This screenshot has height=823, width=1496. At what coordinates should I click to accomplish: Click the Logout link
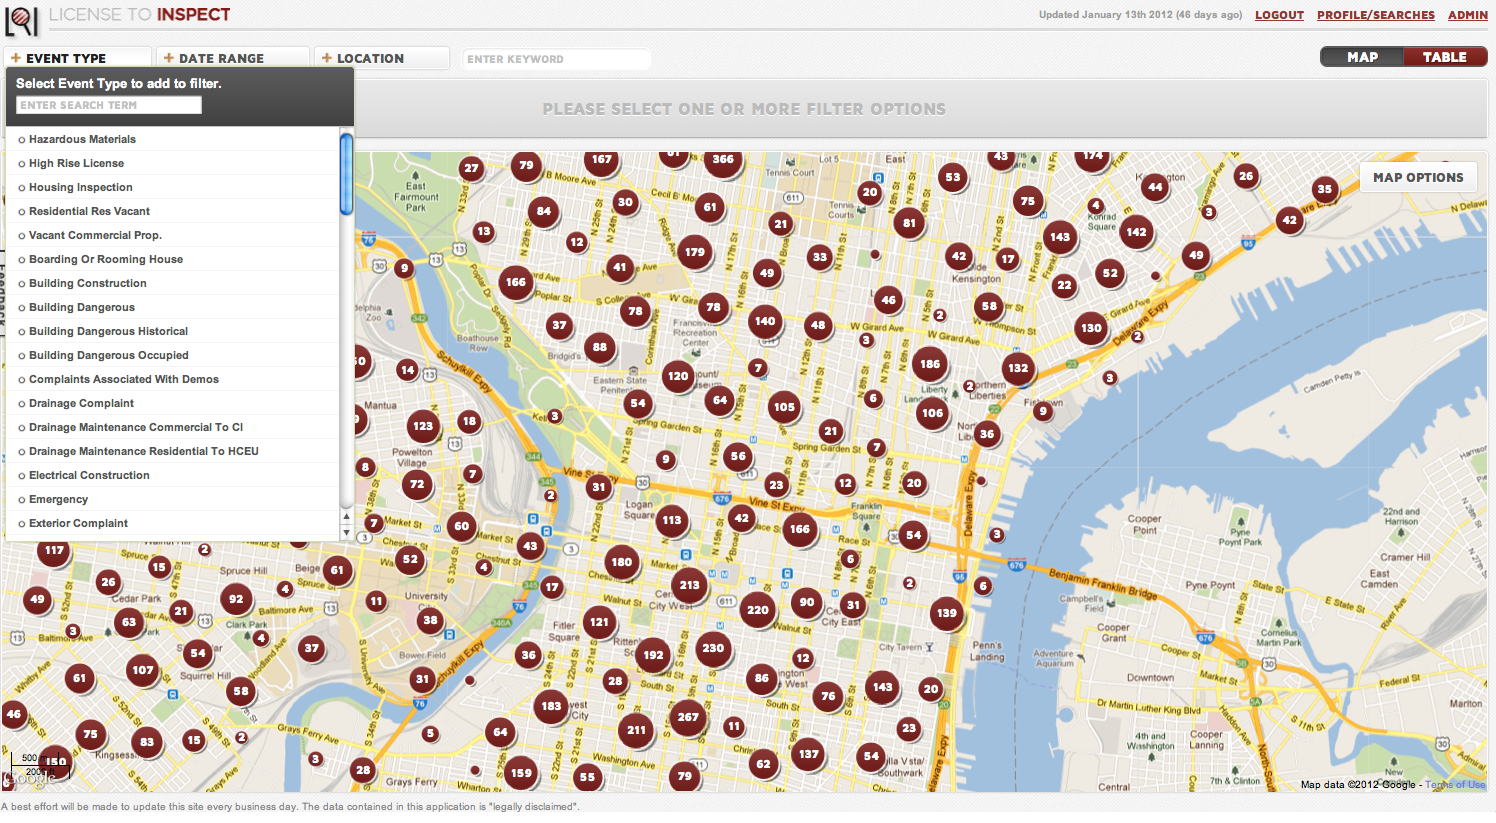coord(1279,15)
